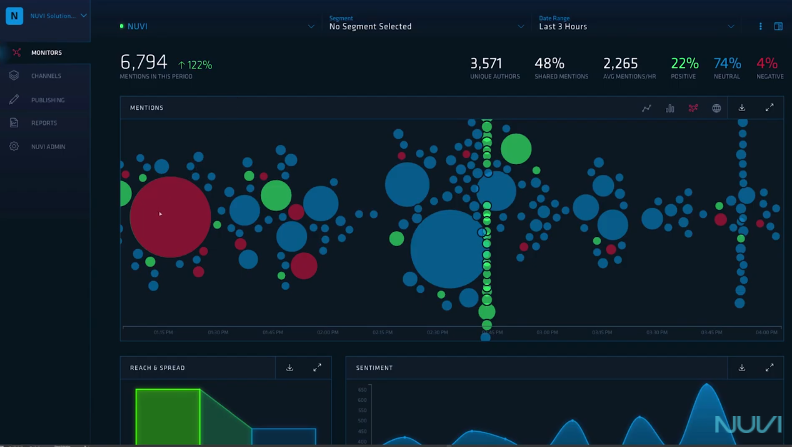Switch Mentions panel to bar chart view

[x=670, y=108]
